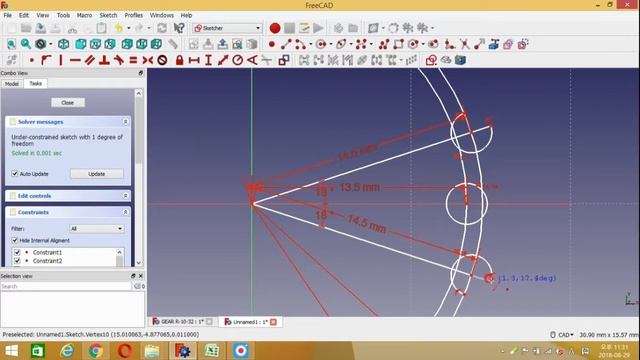This screenshot has height=360, width=640.
Task: Select the create arc sketch tool
Action: tap(300, 44)
